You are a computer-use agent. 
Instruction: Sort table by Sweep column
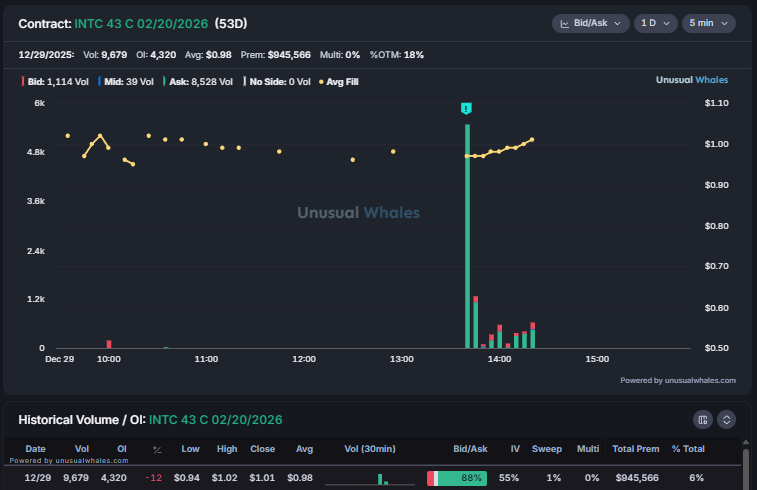click(x=547, y=449)
